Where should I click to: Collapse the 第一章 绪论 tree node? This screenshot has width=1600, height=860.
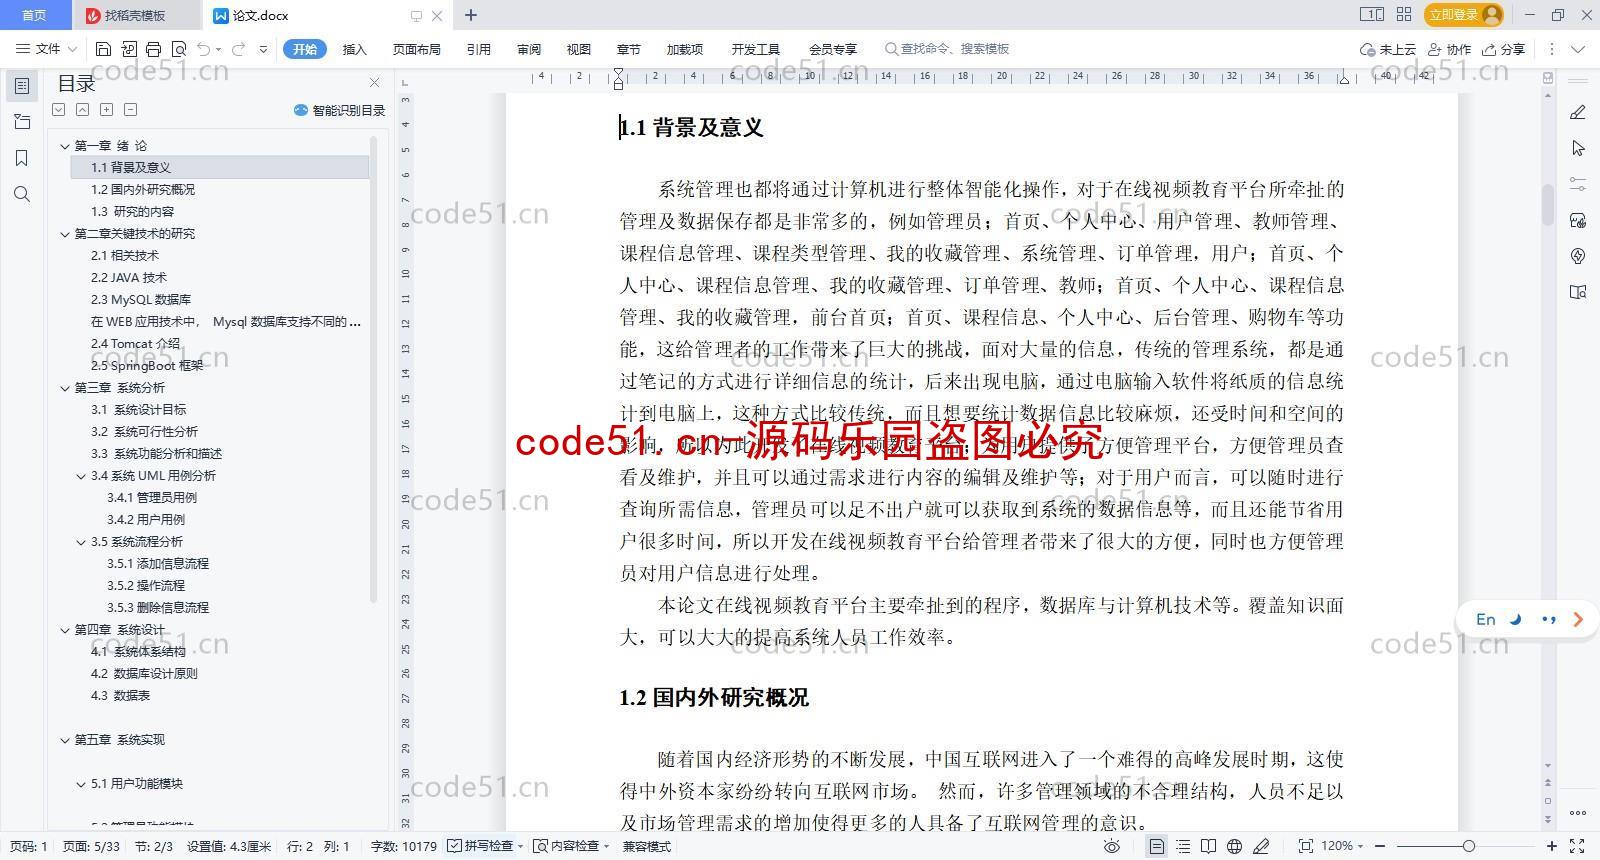point(65,146)
